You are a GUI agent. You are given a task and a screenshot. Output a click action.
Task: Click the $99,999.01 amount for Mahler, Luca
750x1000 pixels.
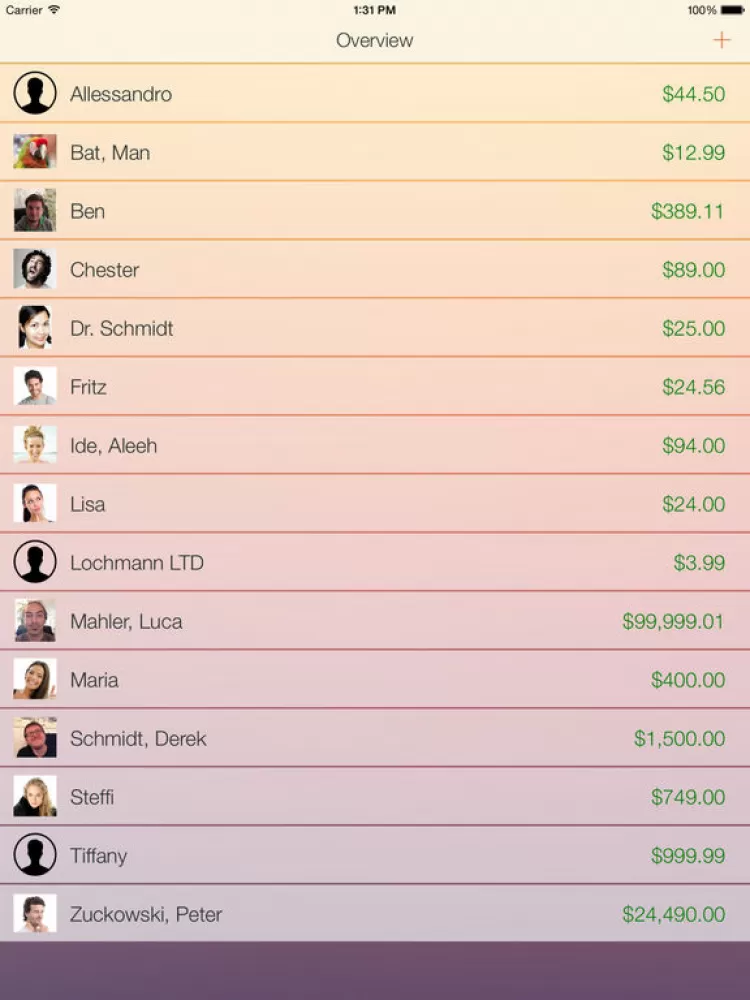click(x=673, y=621)
